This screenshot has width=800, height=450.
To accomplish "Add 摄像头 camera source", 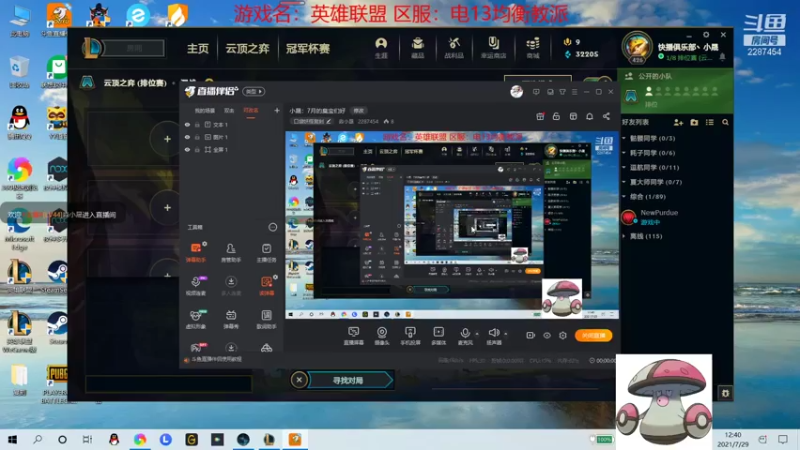I will (x=382, y=336).
